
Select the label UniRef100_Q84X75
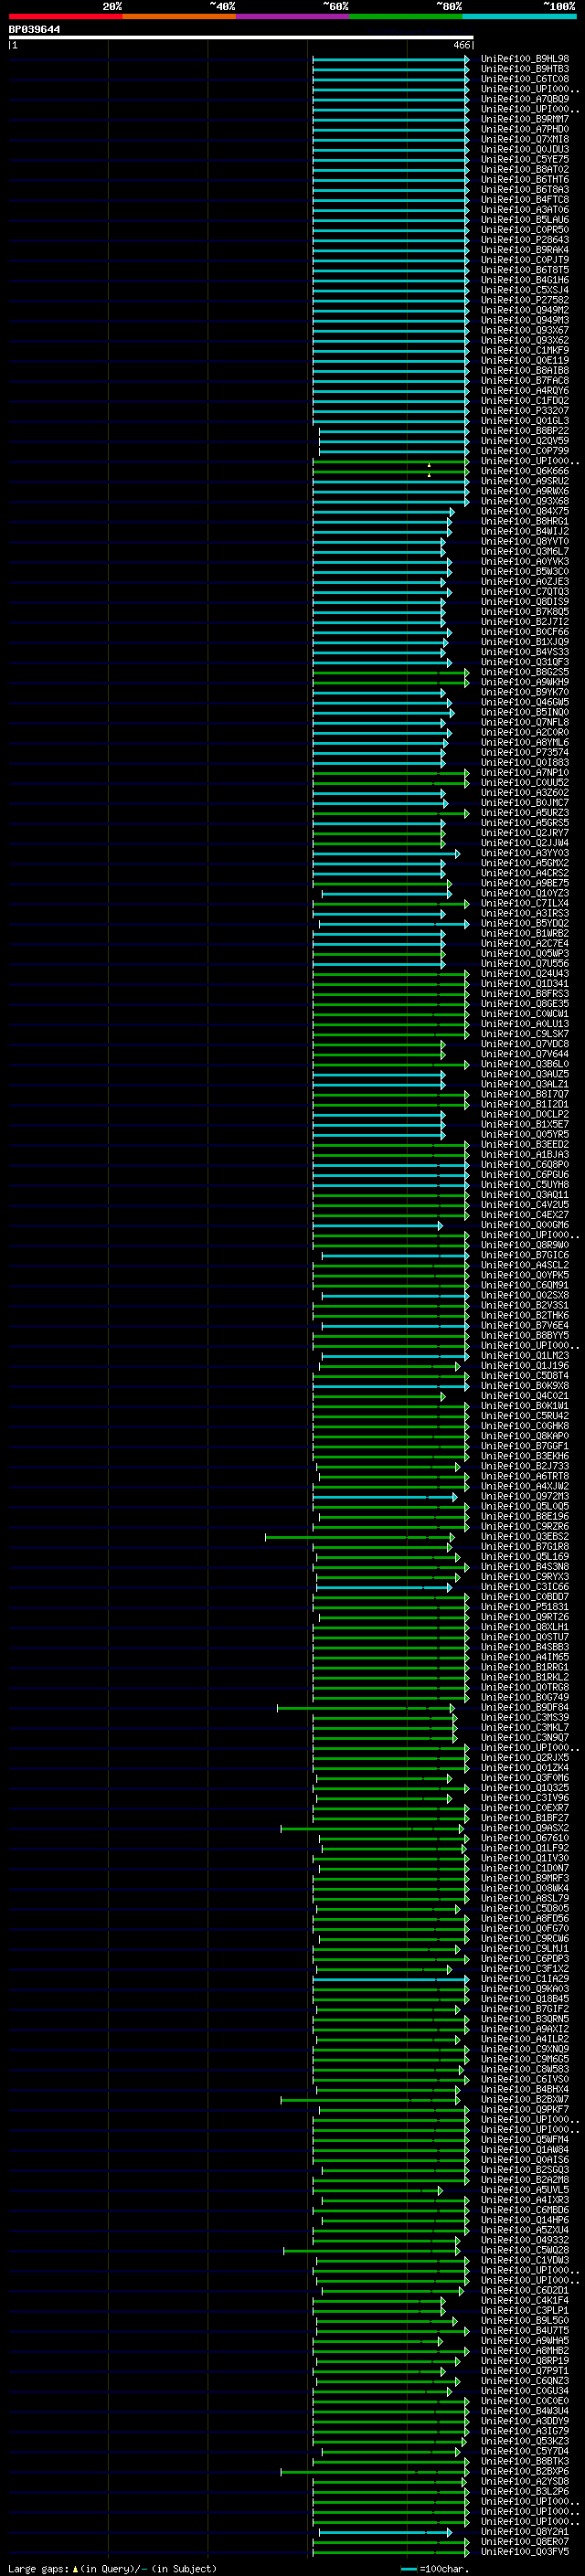[x=525, y=511]
